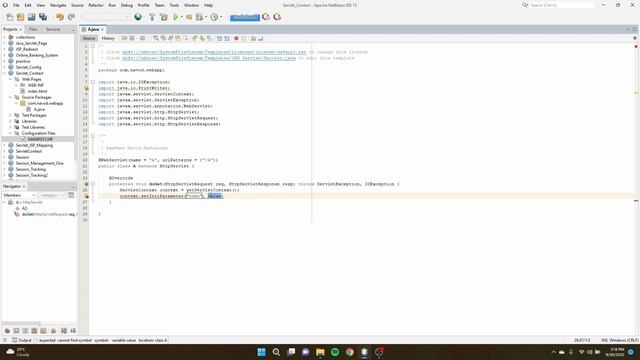Image resolution: width=640 pixels, height=360 pixels.
Task: Click the Debug Project icon
Action: point(189,17)
